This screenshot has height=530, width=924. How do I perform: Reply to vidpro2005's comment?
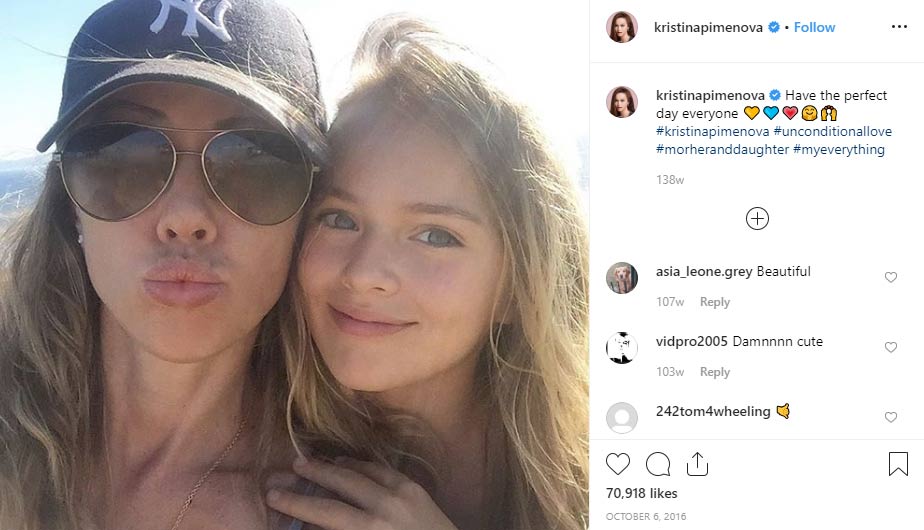point(714,372)
